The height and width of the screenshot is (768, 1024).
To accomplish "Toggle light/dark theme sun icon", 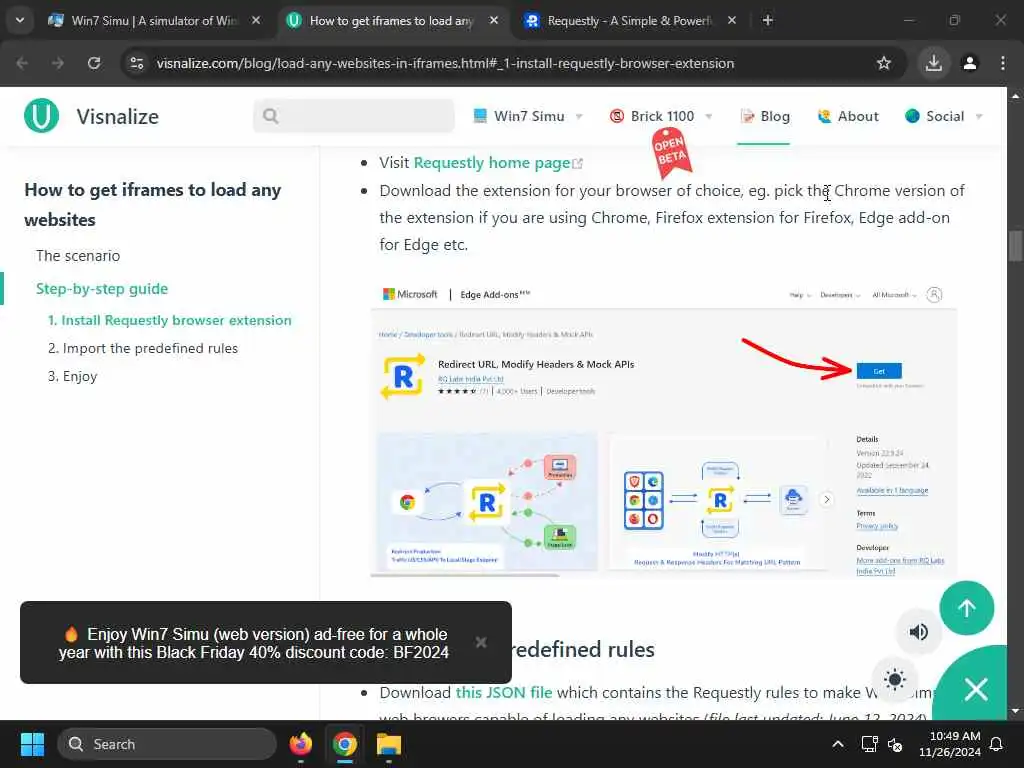I will pos(895,679).
